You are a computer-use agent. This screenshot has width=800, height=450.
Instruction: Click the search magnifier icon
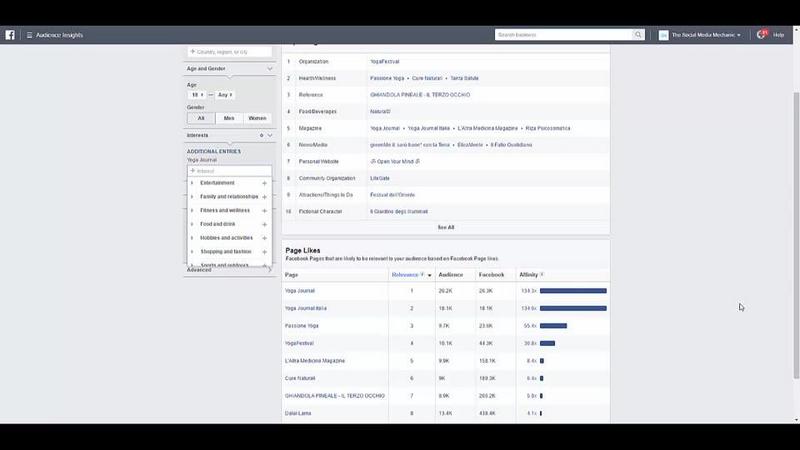click(x=638, y=35)
